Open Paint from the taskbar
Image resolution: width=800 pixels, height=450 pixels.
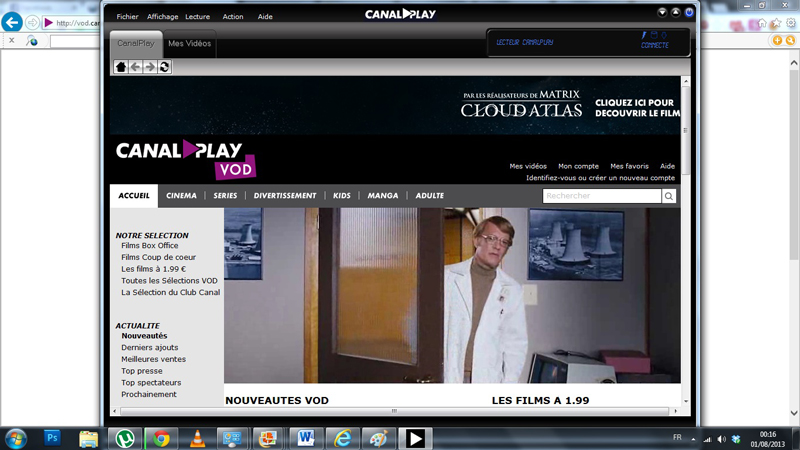tap(379, 438)
